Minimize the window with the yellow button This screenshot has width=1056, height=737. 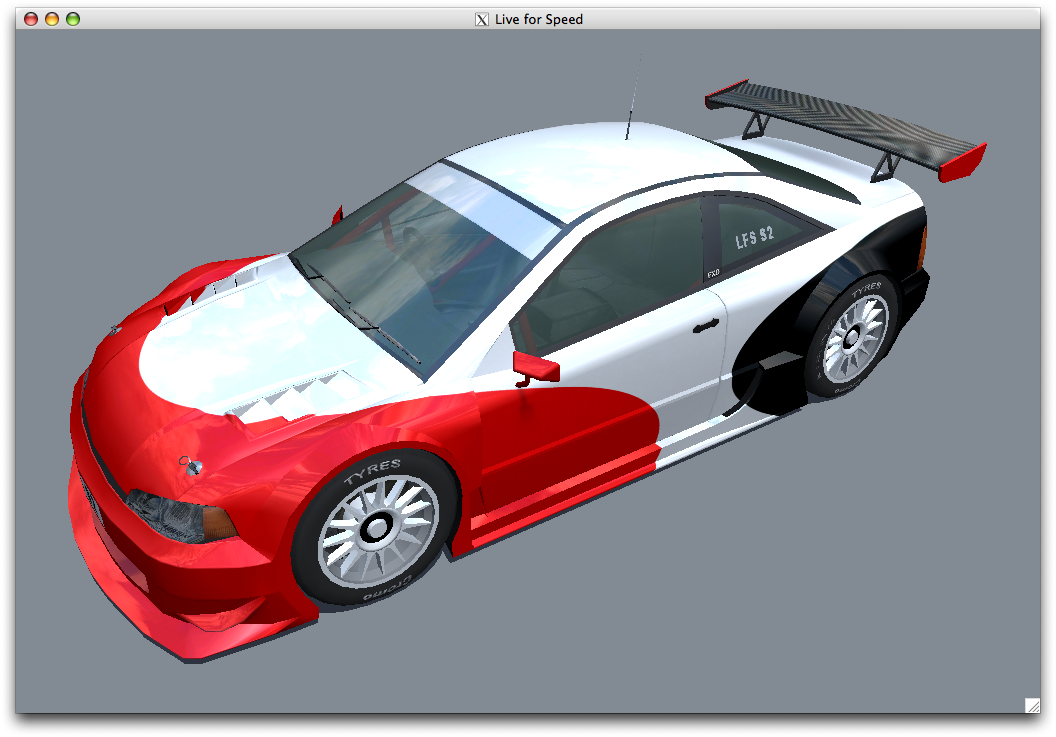click(x=52, y=19)
